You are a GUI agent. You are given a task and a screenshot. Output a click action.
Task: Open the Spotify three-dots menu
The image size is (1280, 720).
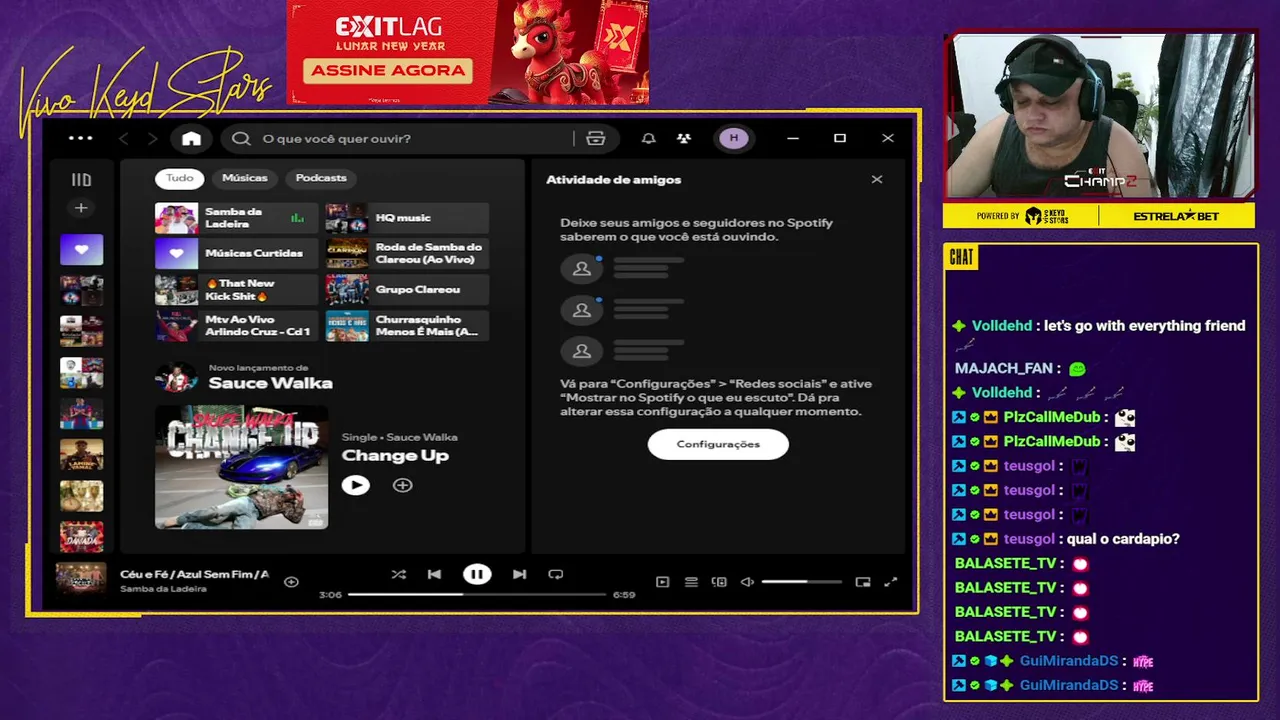click(x=81, y=138)
